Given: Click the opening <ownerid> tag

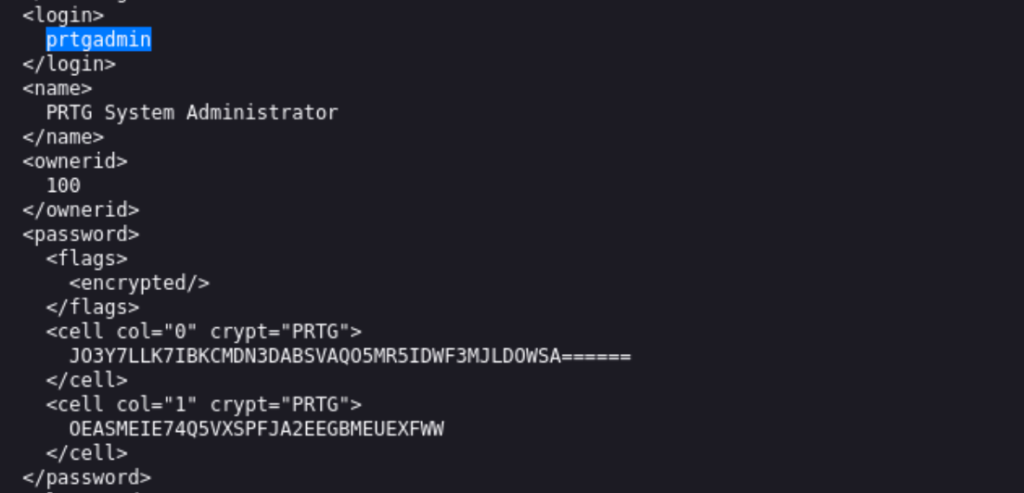Looking at the screenshot, I should (x=75, y=161).
